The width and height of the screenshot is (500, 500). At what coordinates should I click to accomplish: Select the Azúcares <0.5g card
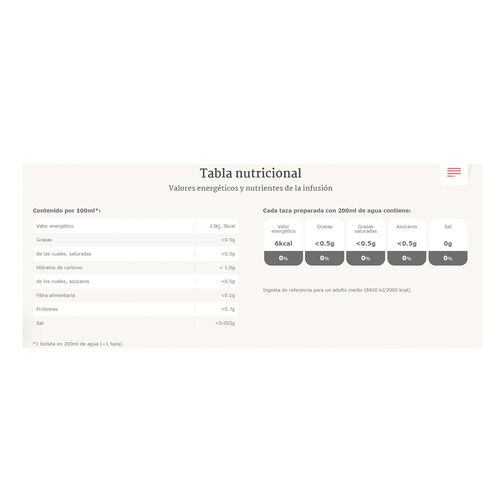coord(407,242)
